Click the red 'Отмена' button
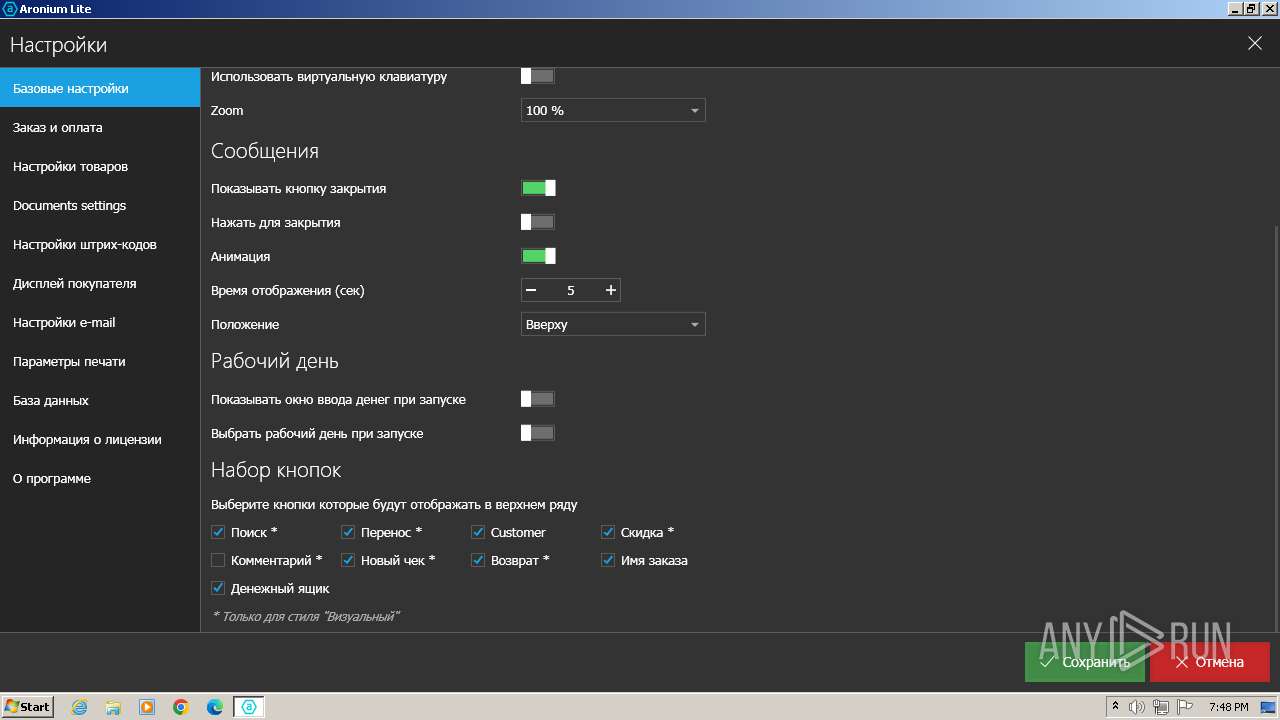The image size is (1280, 720). [x=1210, y=662]
